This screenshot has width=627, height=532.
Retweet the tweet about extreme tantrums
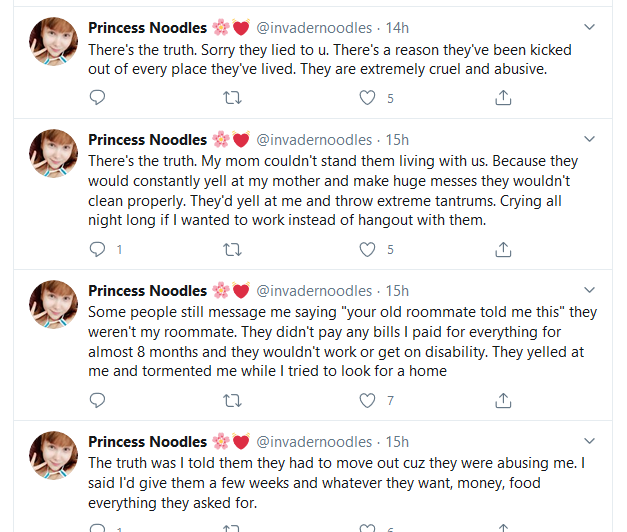click(232, 249)
